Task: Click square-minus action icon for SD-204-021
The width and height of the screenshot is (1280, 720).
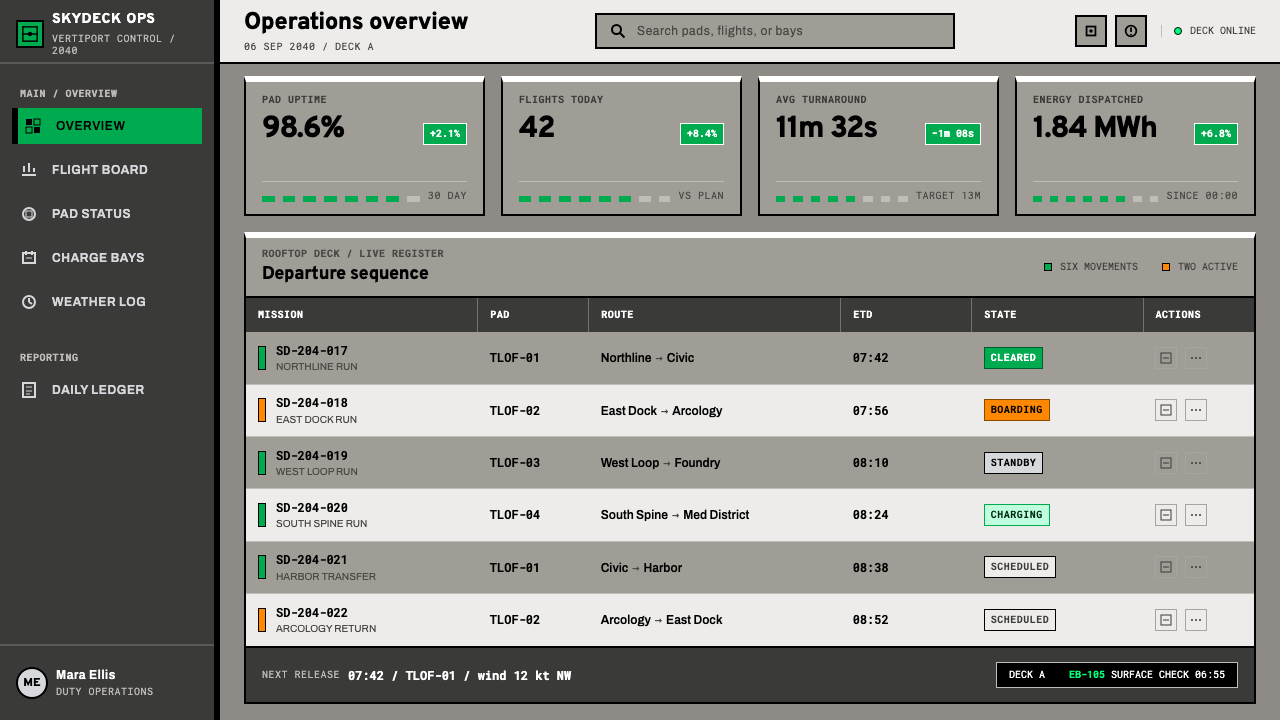Action: pos(1166,567)
